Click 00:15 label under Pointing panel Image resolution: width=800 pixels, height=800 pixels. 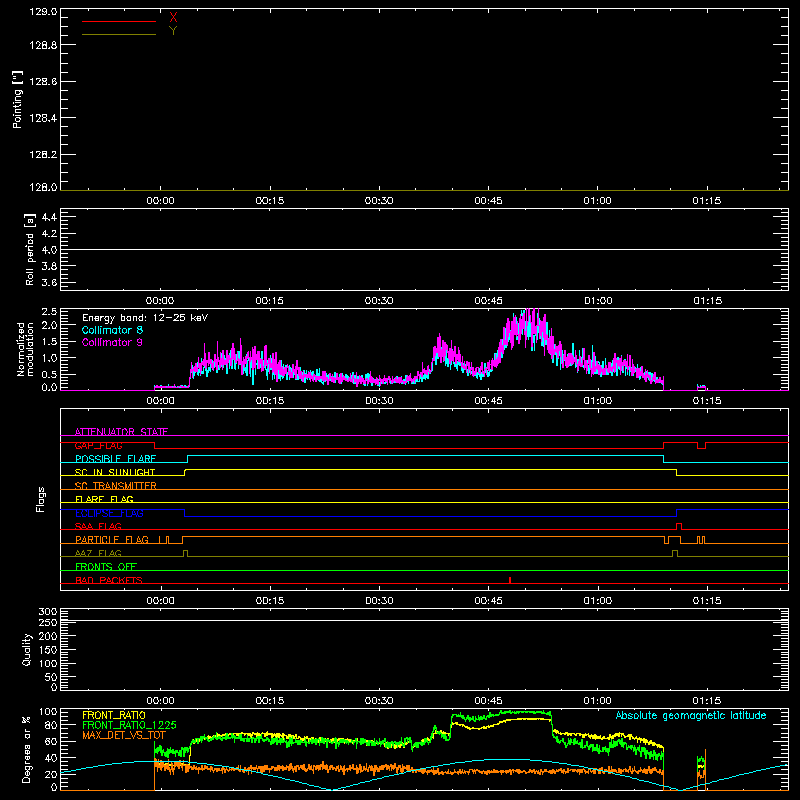coord(269,201)
